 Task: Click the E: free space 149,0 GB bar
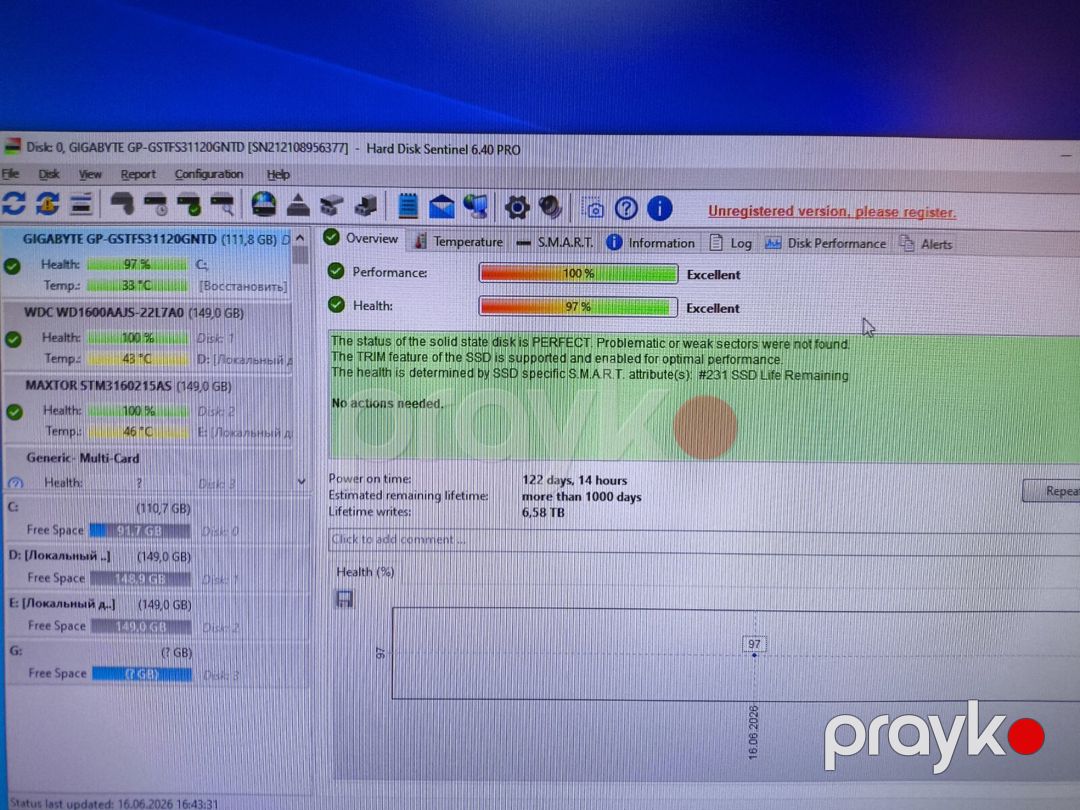[141, 626]
